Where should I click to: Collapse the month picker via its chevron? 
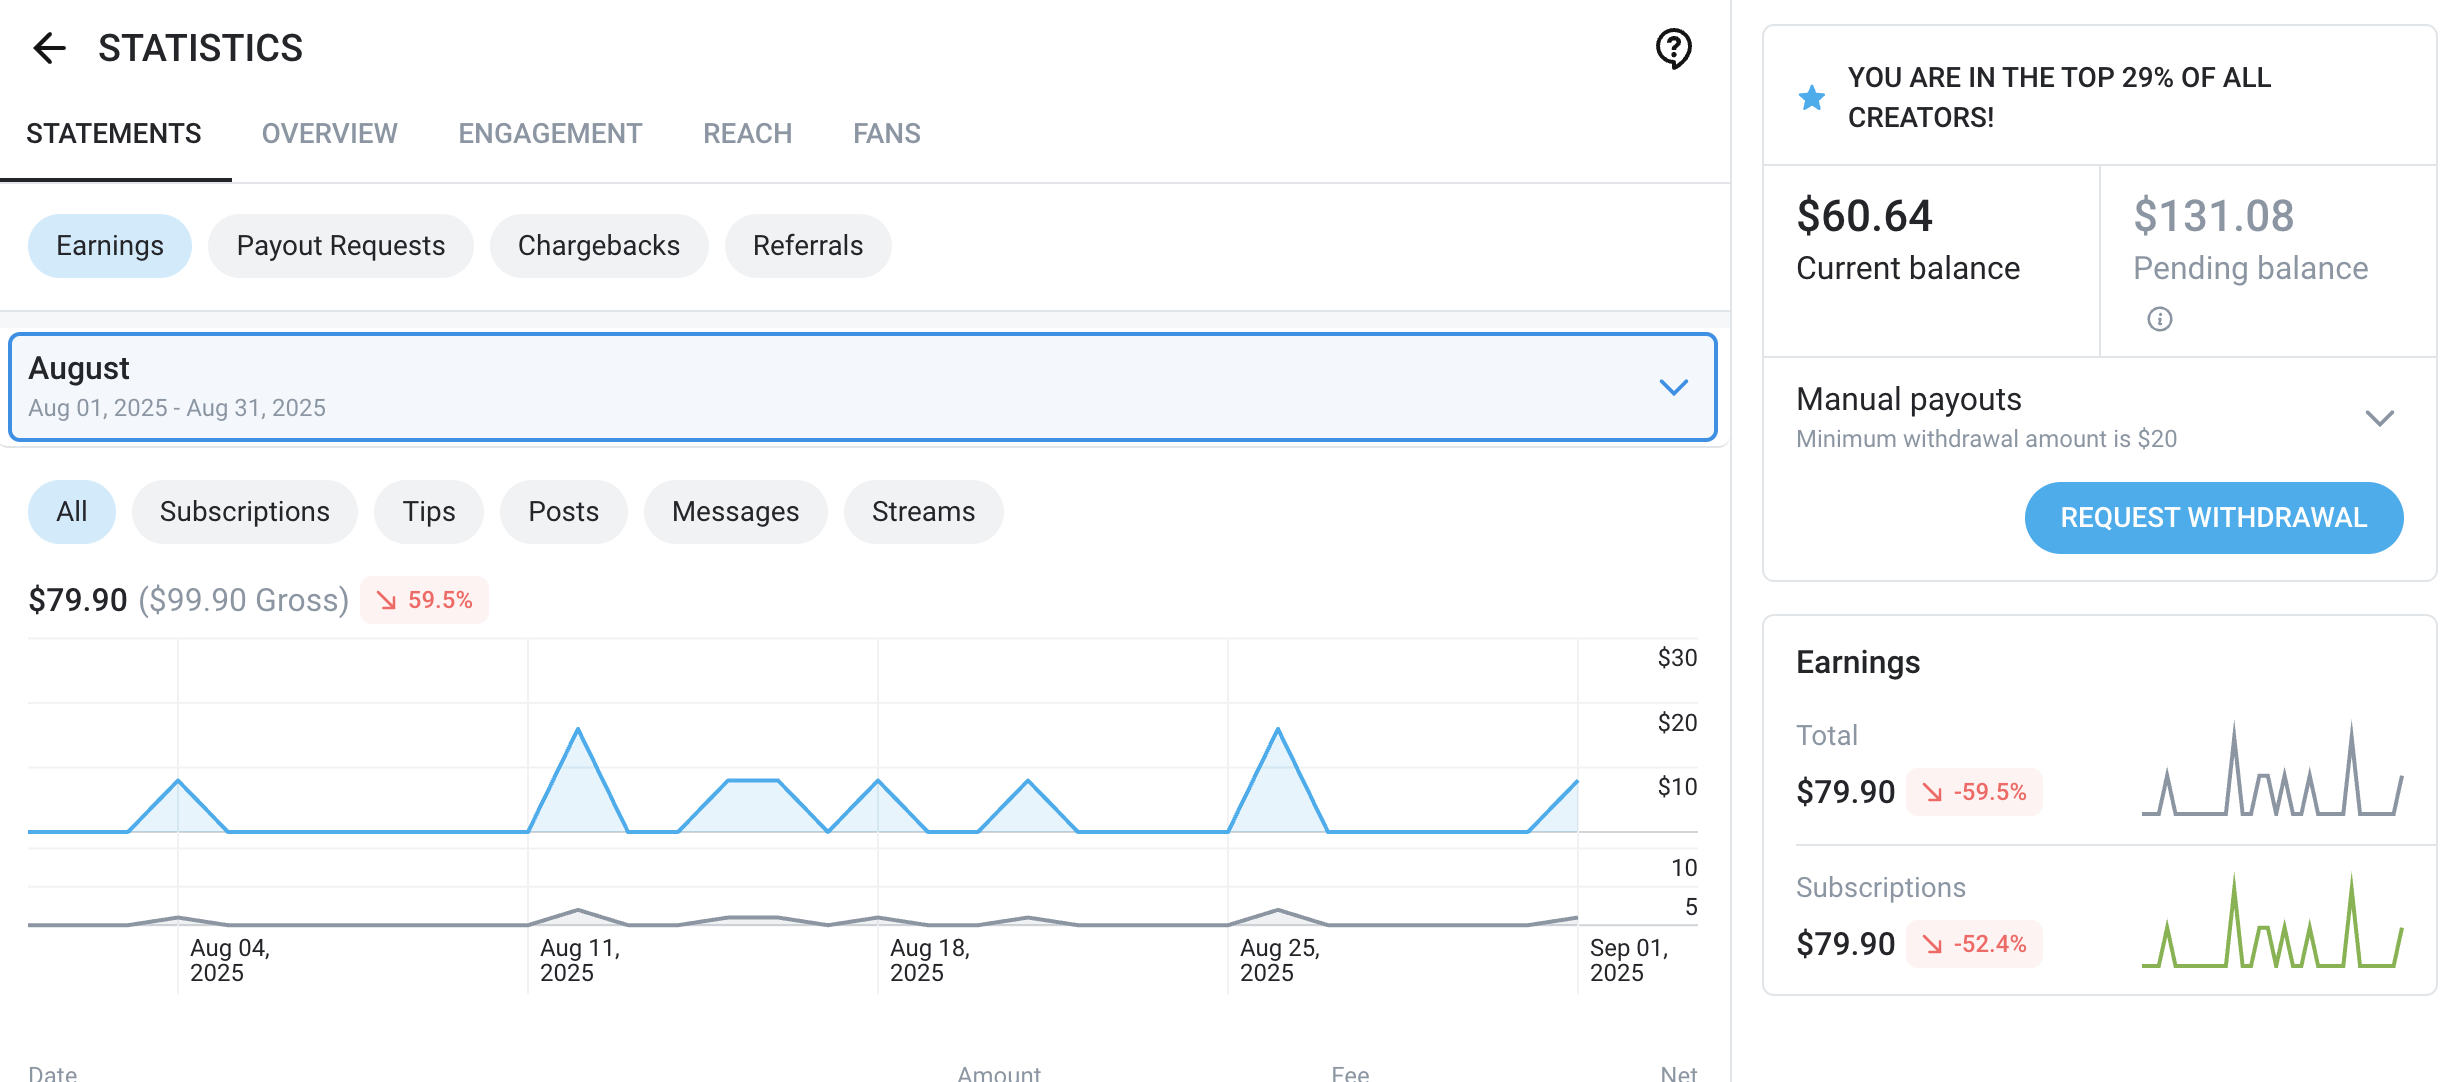[x=1674, y=386]
